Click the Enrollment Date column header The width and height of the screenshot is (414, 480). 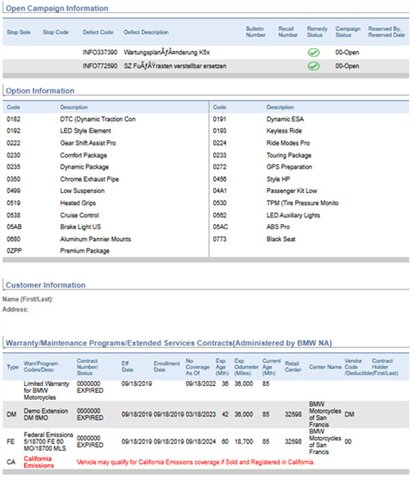[167, 367]
